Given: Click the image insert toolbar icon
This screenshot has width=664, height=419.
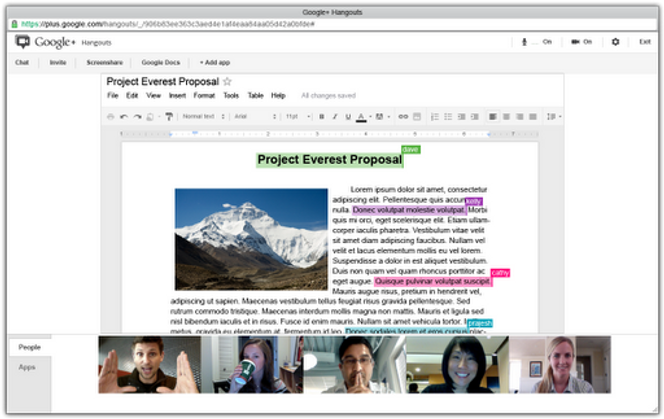Looking at the screenshot, I should click(x=379, y=117).
